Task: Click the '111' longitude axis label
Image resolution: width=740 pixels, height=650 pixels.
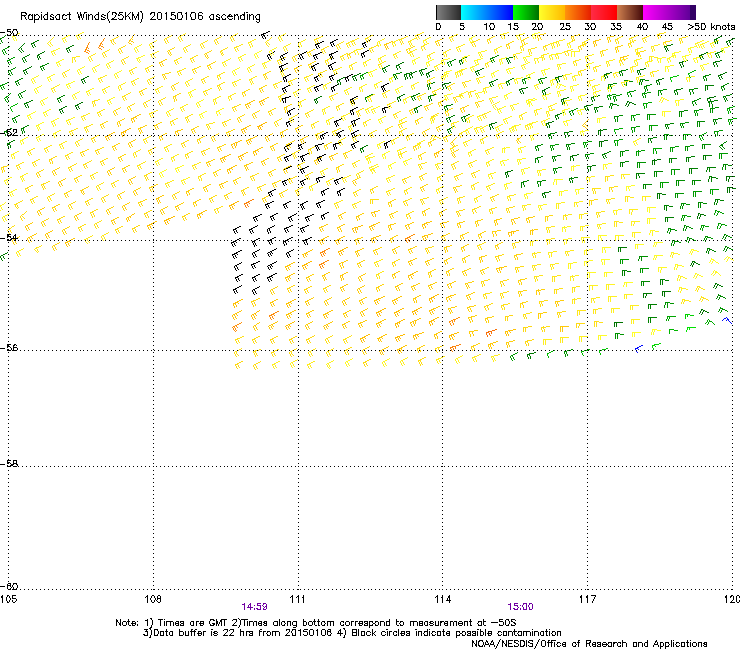Action: tap(297, 599)
